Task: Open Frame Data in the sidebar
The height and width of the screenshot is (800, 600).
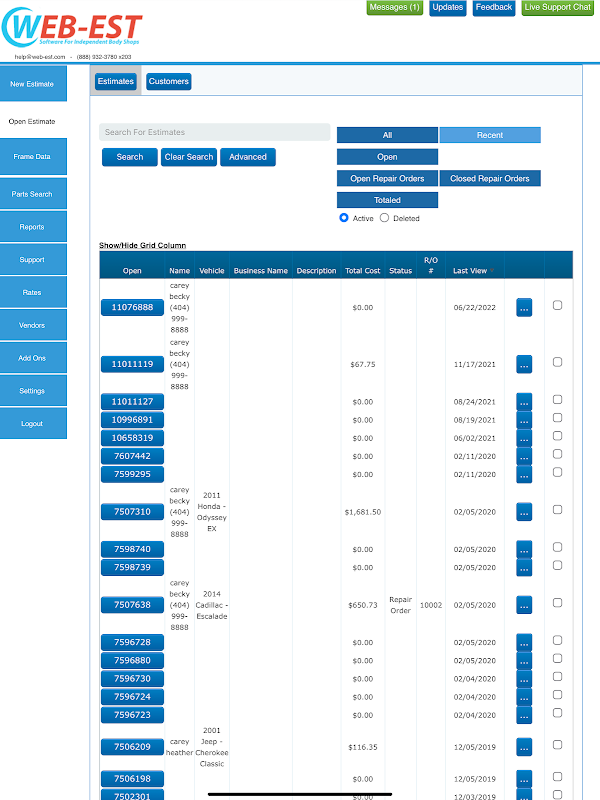Action: click(33, 157)
